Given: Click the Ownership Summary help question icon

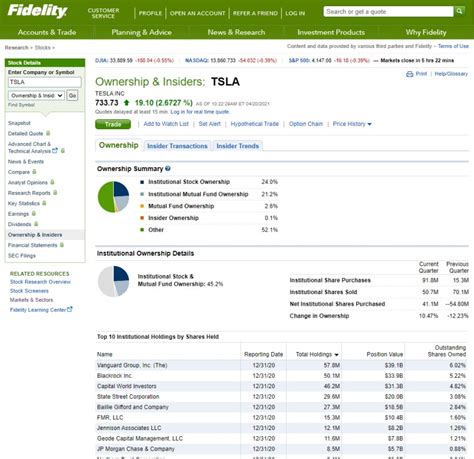Looking at the screenshot, I should pyautogui.click(x=168, y=169).
